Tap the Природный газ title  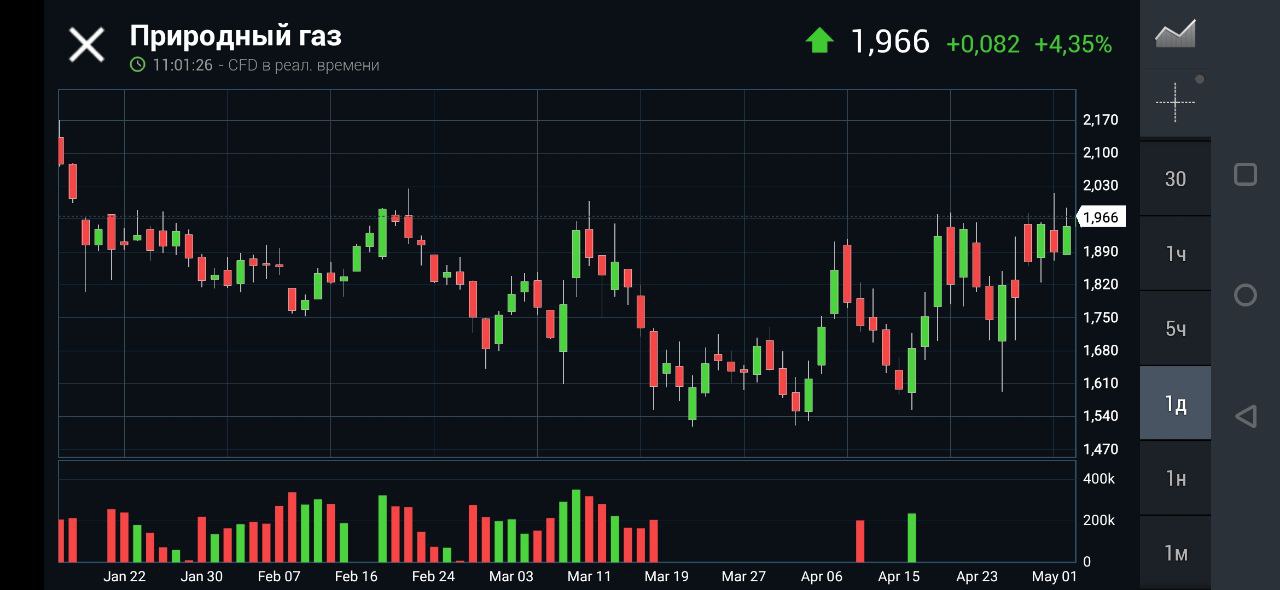pos(236,36)
